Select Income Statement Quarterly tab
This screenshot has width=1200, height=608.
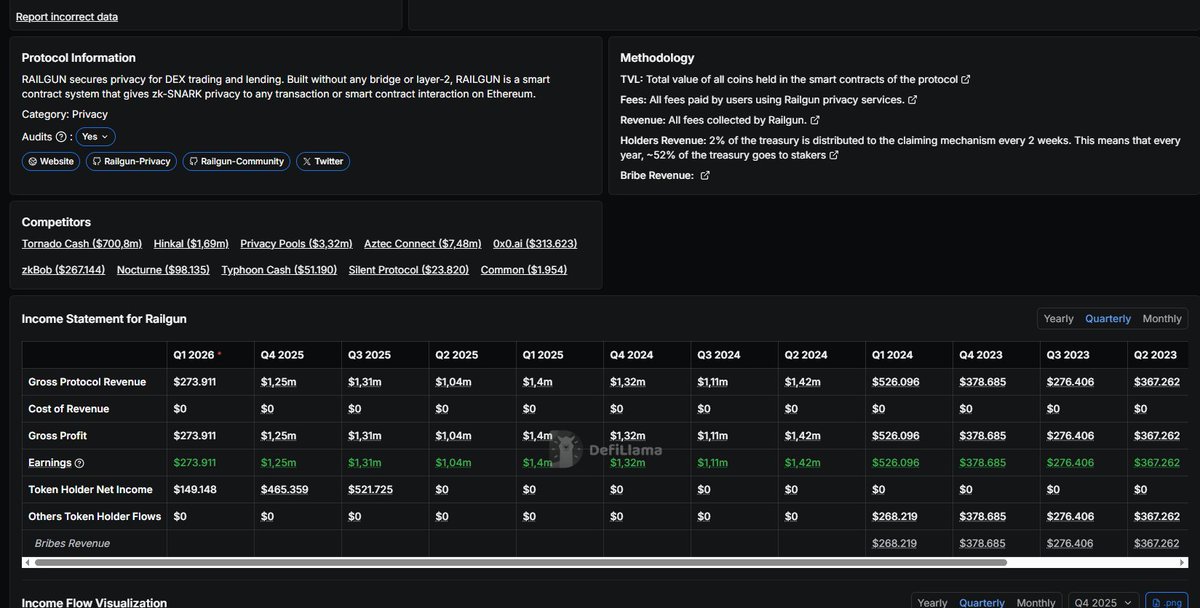coord(1108,319)
